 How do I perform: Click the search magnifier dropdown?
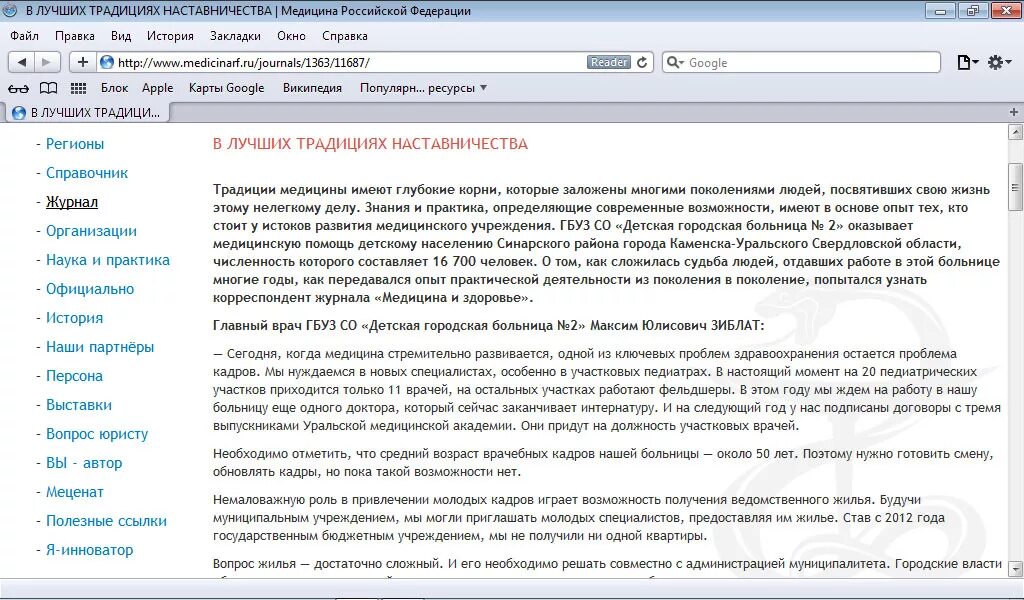tap(675, 62)
